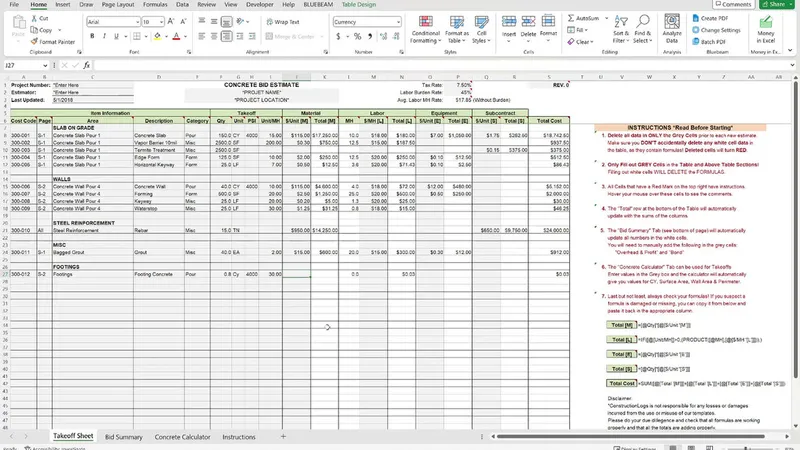
Task: Click Decrease Font Size icon
Action: (183, 21)
